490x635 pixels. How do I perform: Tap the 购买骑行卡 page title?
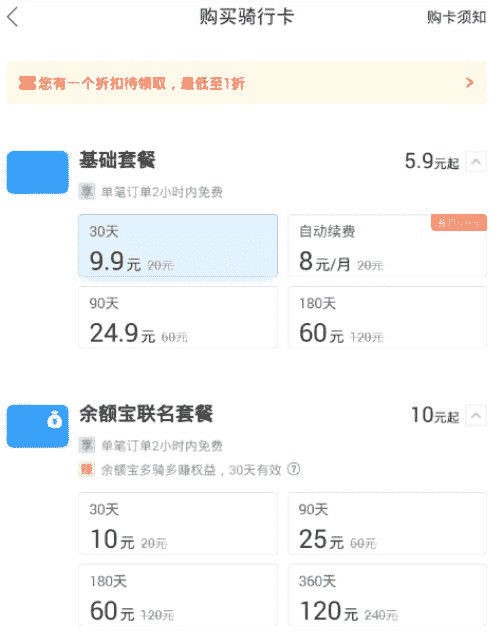click(x=246, y=17)
